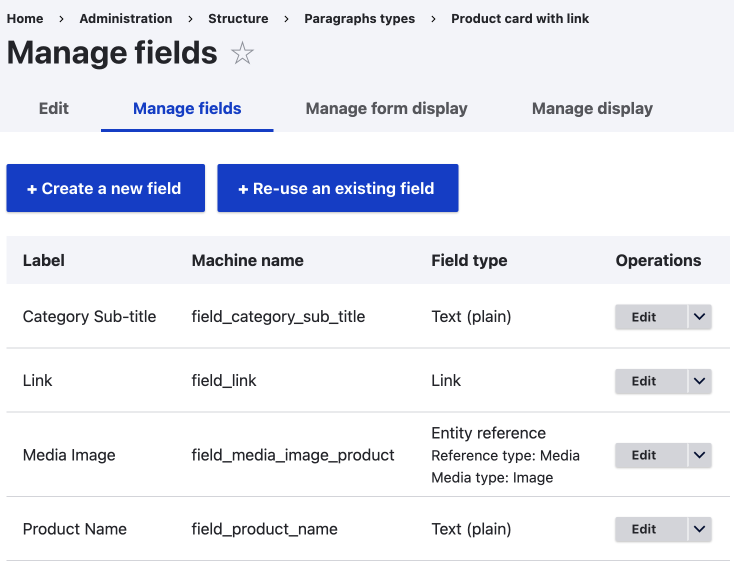Switch to the Manage form display tab
734x567 pixels.
pyautogui.click(x=386, y=108)
